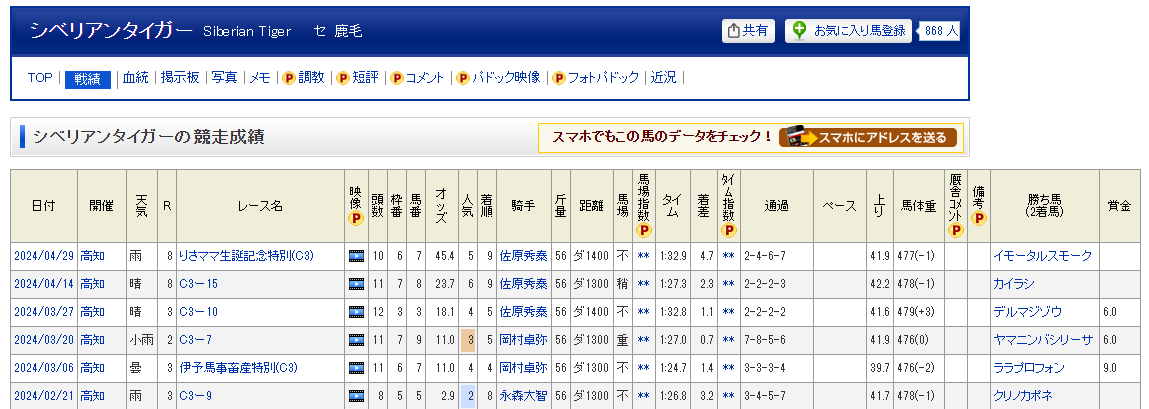Play race video for 2024/03/06 row
This screenshot has width=1149, height=409.
pos(356,368)
